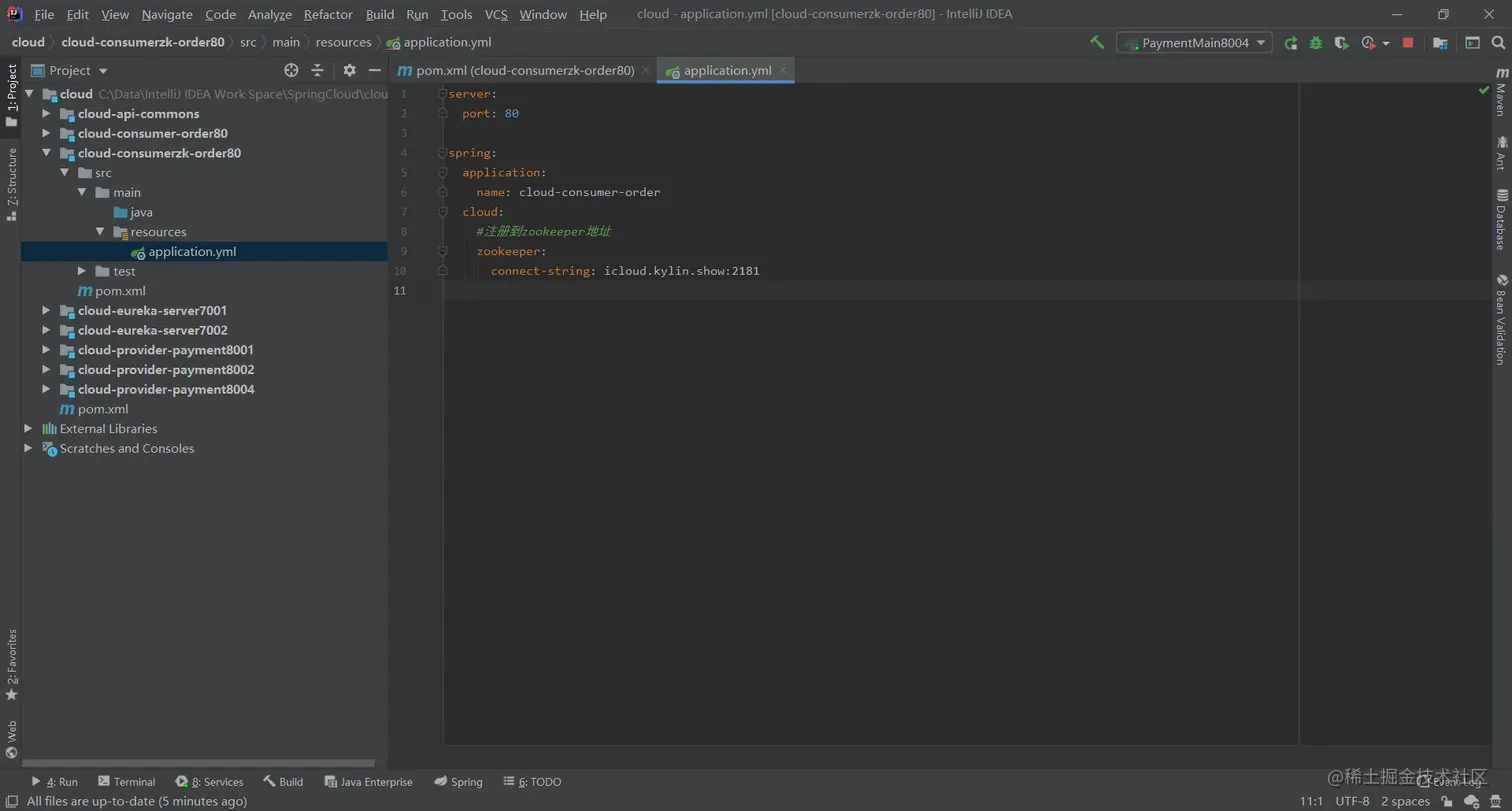Click line:column indicator 11:1

[1311, 801]
